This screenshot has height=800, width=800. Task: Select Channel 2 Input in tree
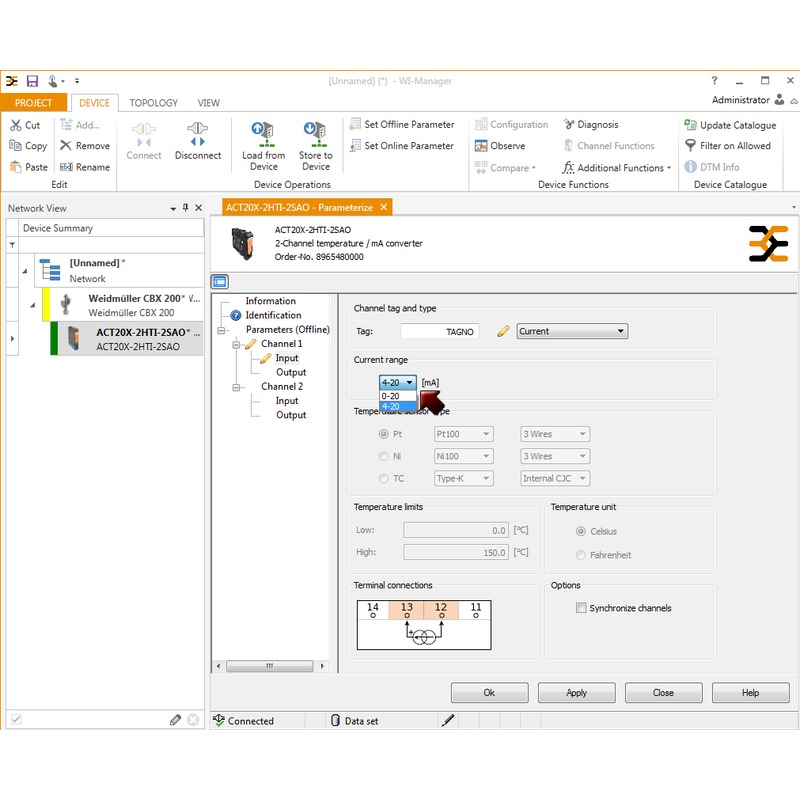click(x=287, y=401)
